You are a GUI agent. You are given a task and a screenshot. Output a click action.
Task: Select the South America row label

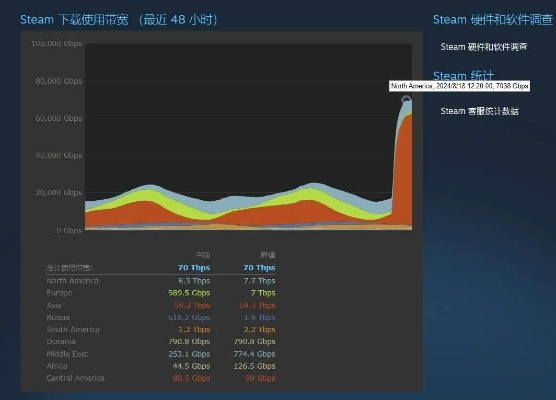(x=73, y=329)
